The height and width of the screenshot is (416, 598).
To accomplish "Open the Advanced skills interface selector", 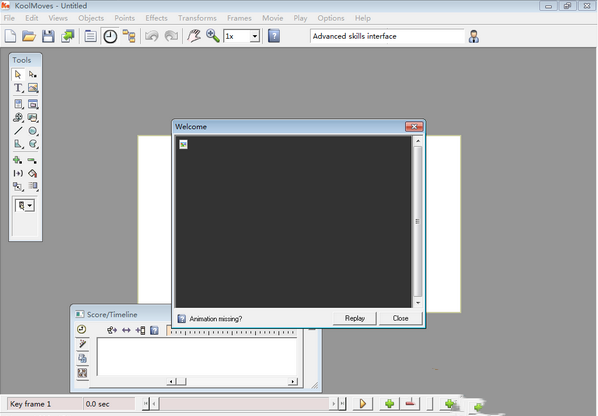I will (x=387, y=36).
